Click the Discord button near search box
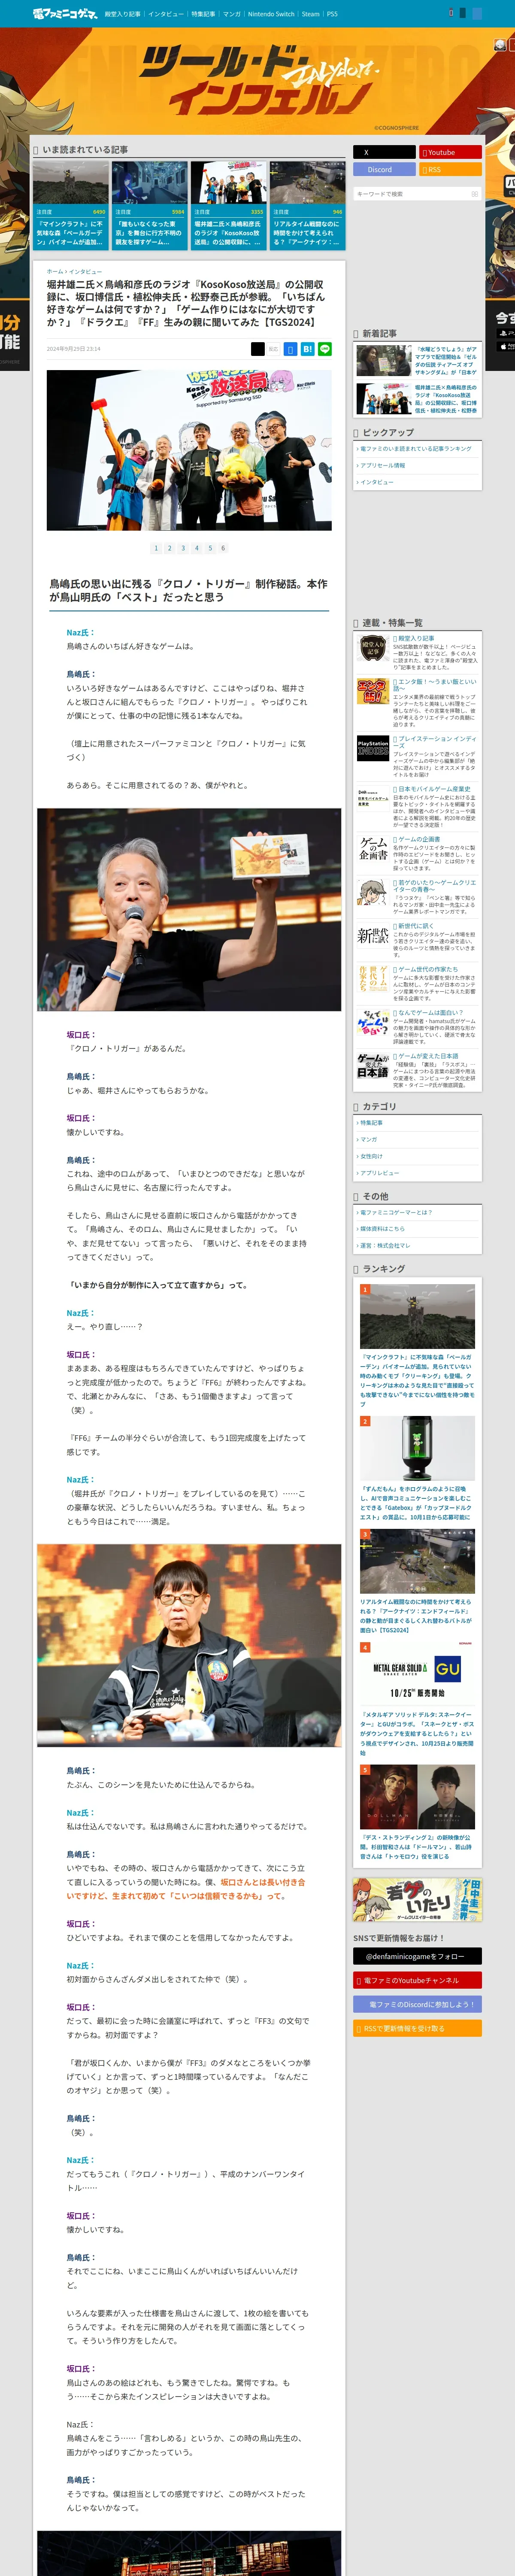This screenshot has height=2576, width=515. click(384, 169)
